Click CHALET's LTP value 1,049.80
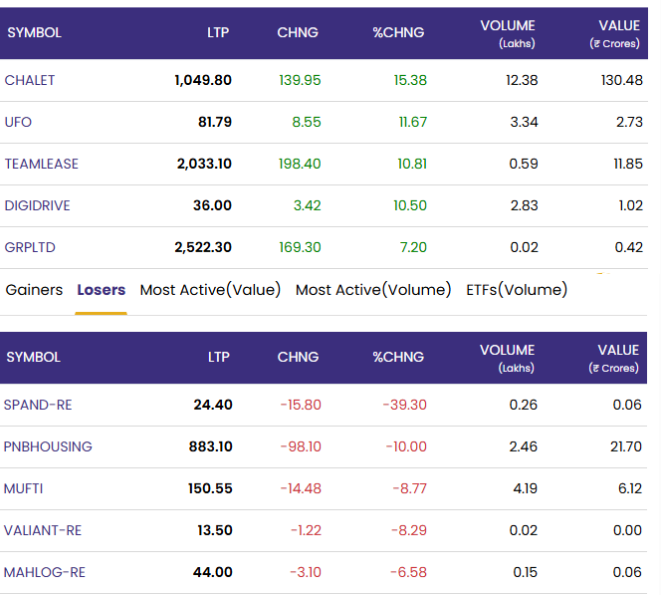 [x=203, y=80]
